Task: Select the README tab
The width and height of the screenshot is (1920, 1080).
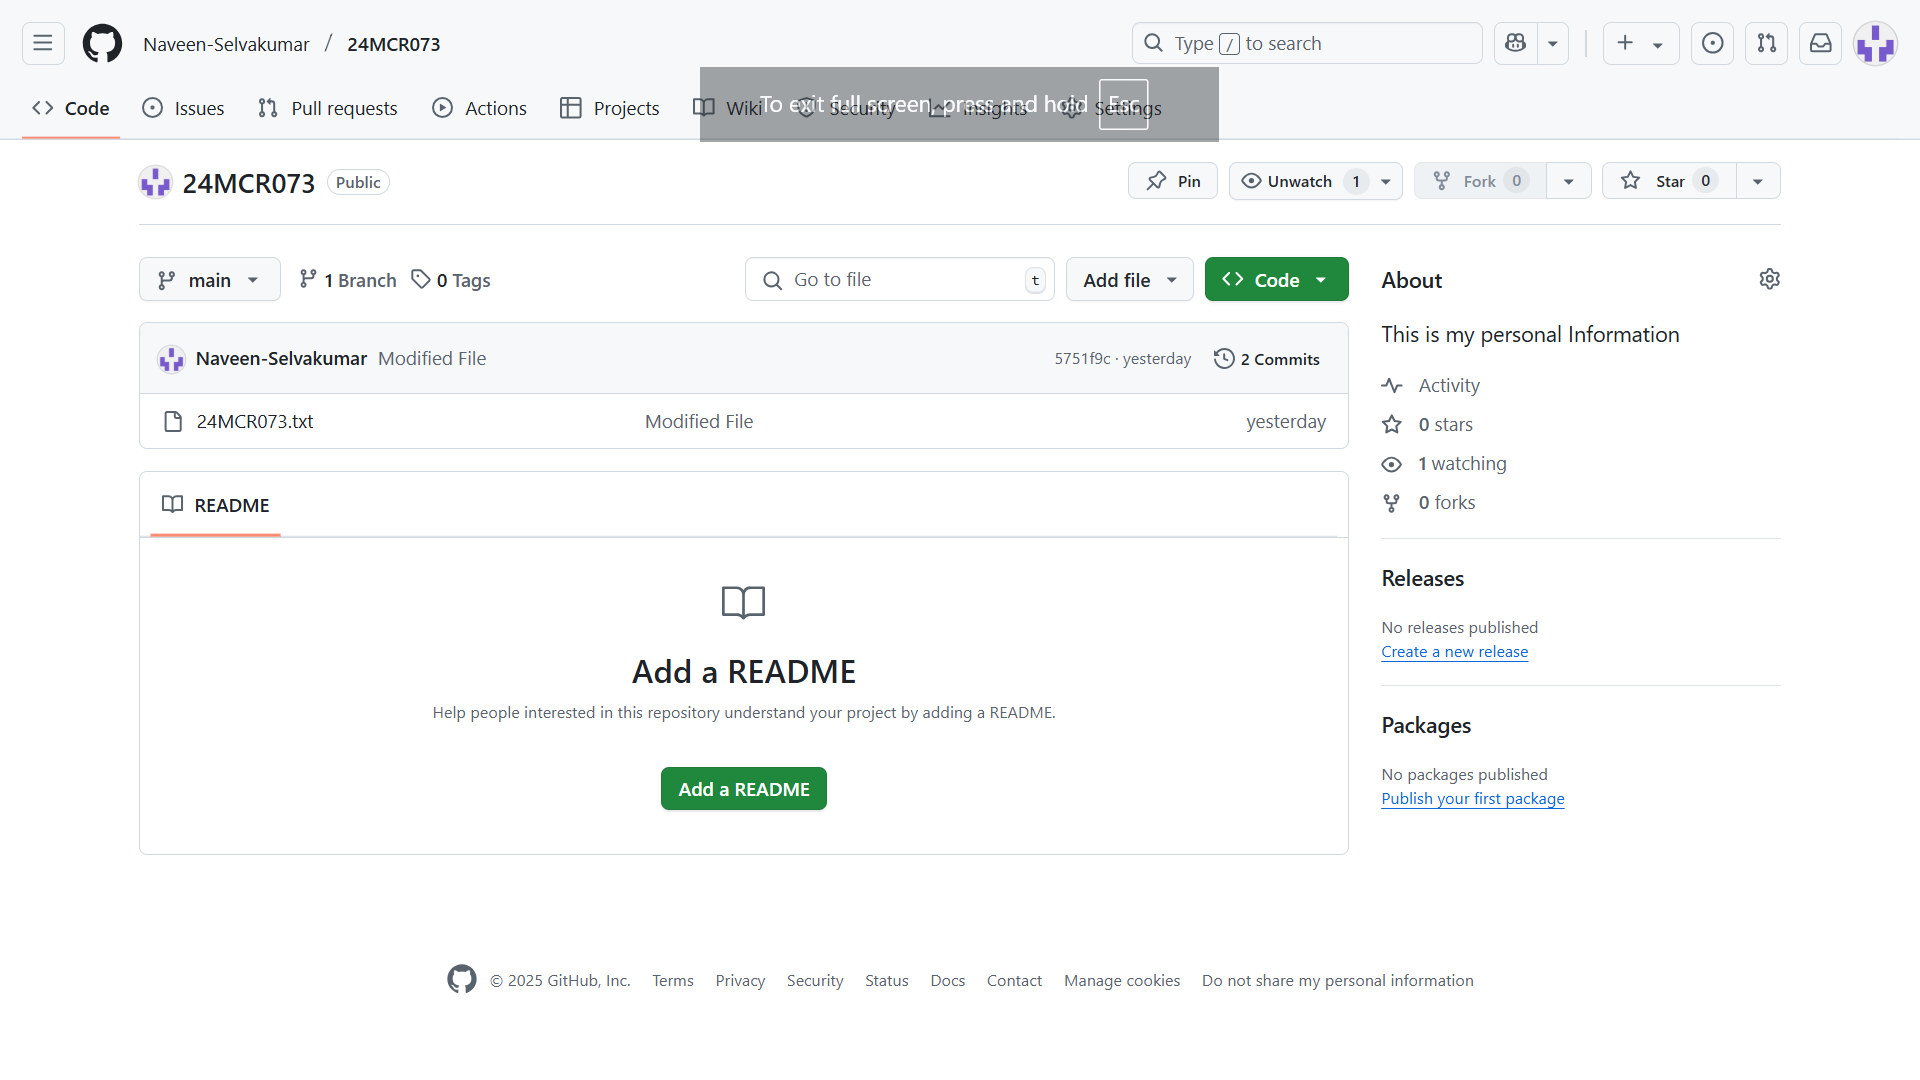Action: click(216, 505)
